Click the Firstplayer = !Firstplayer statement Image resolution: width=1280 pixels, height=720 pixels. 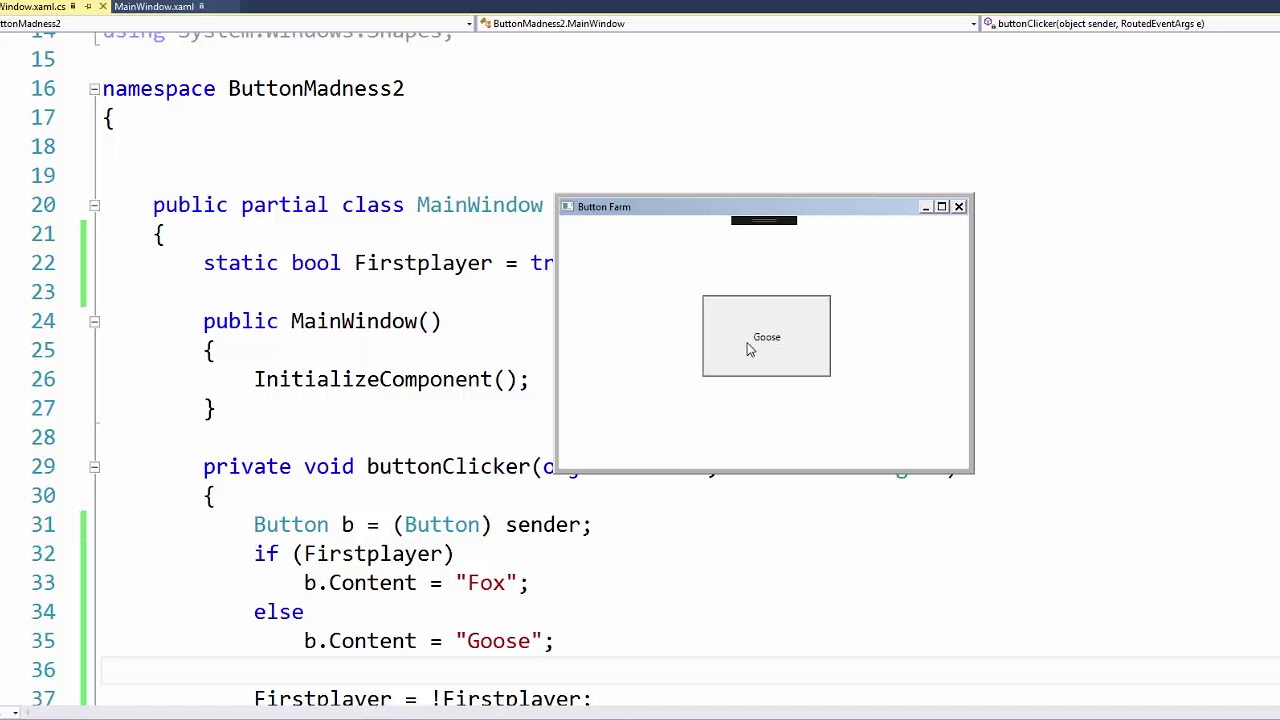[422, 699]
